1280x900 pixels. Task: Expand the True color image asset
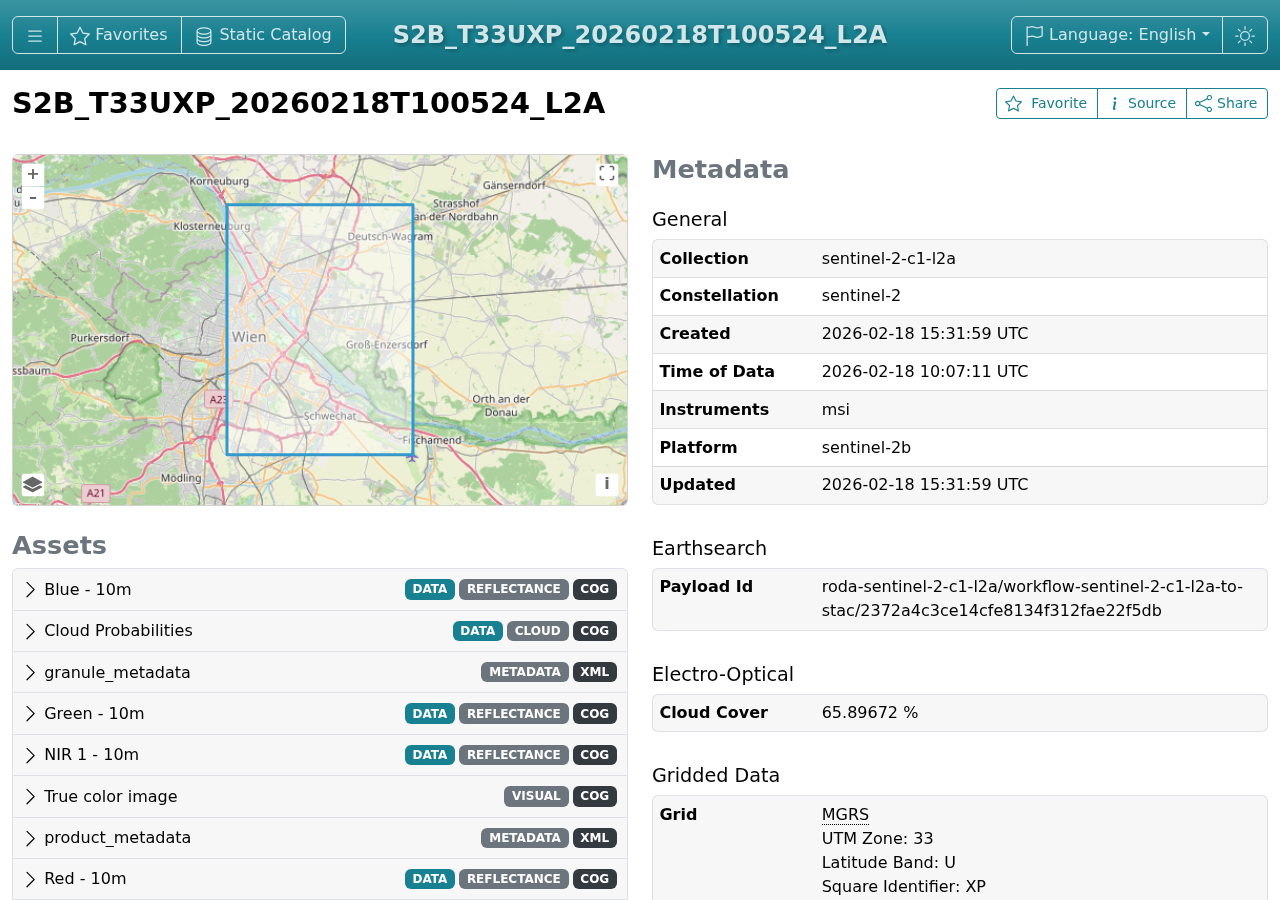click(320, 797)
